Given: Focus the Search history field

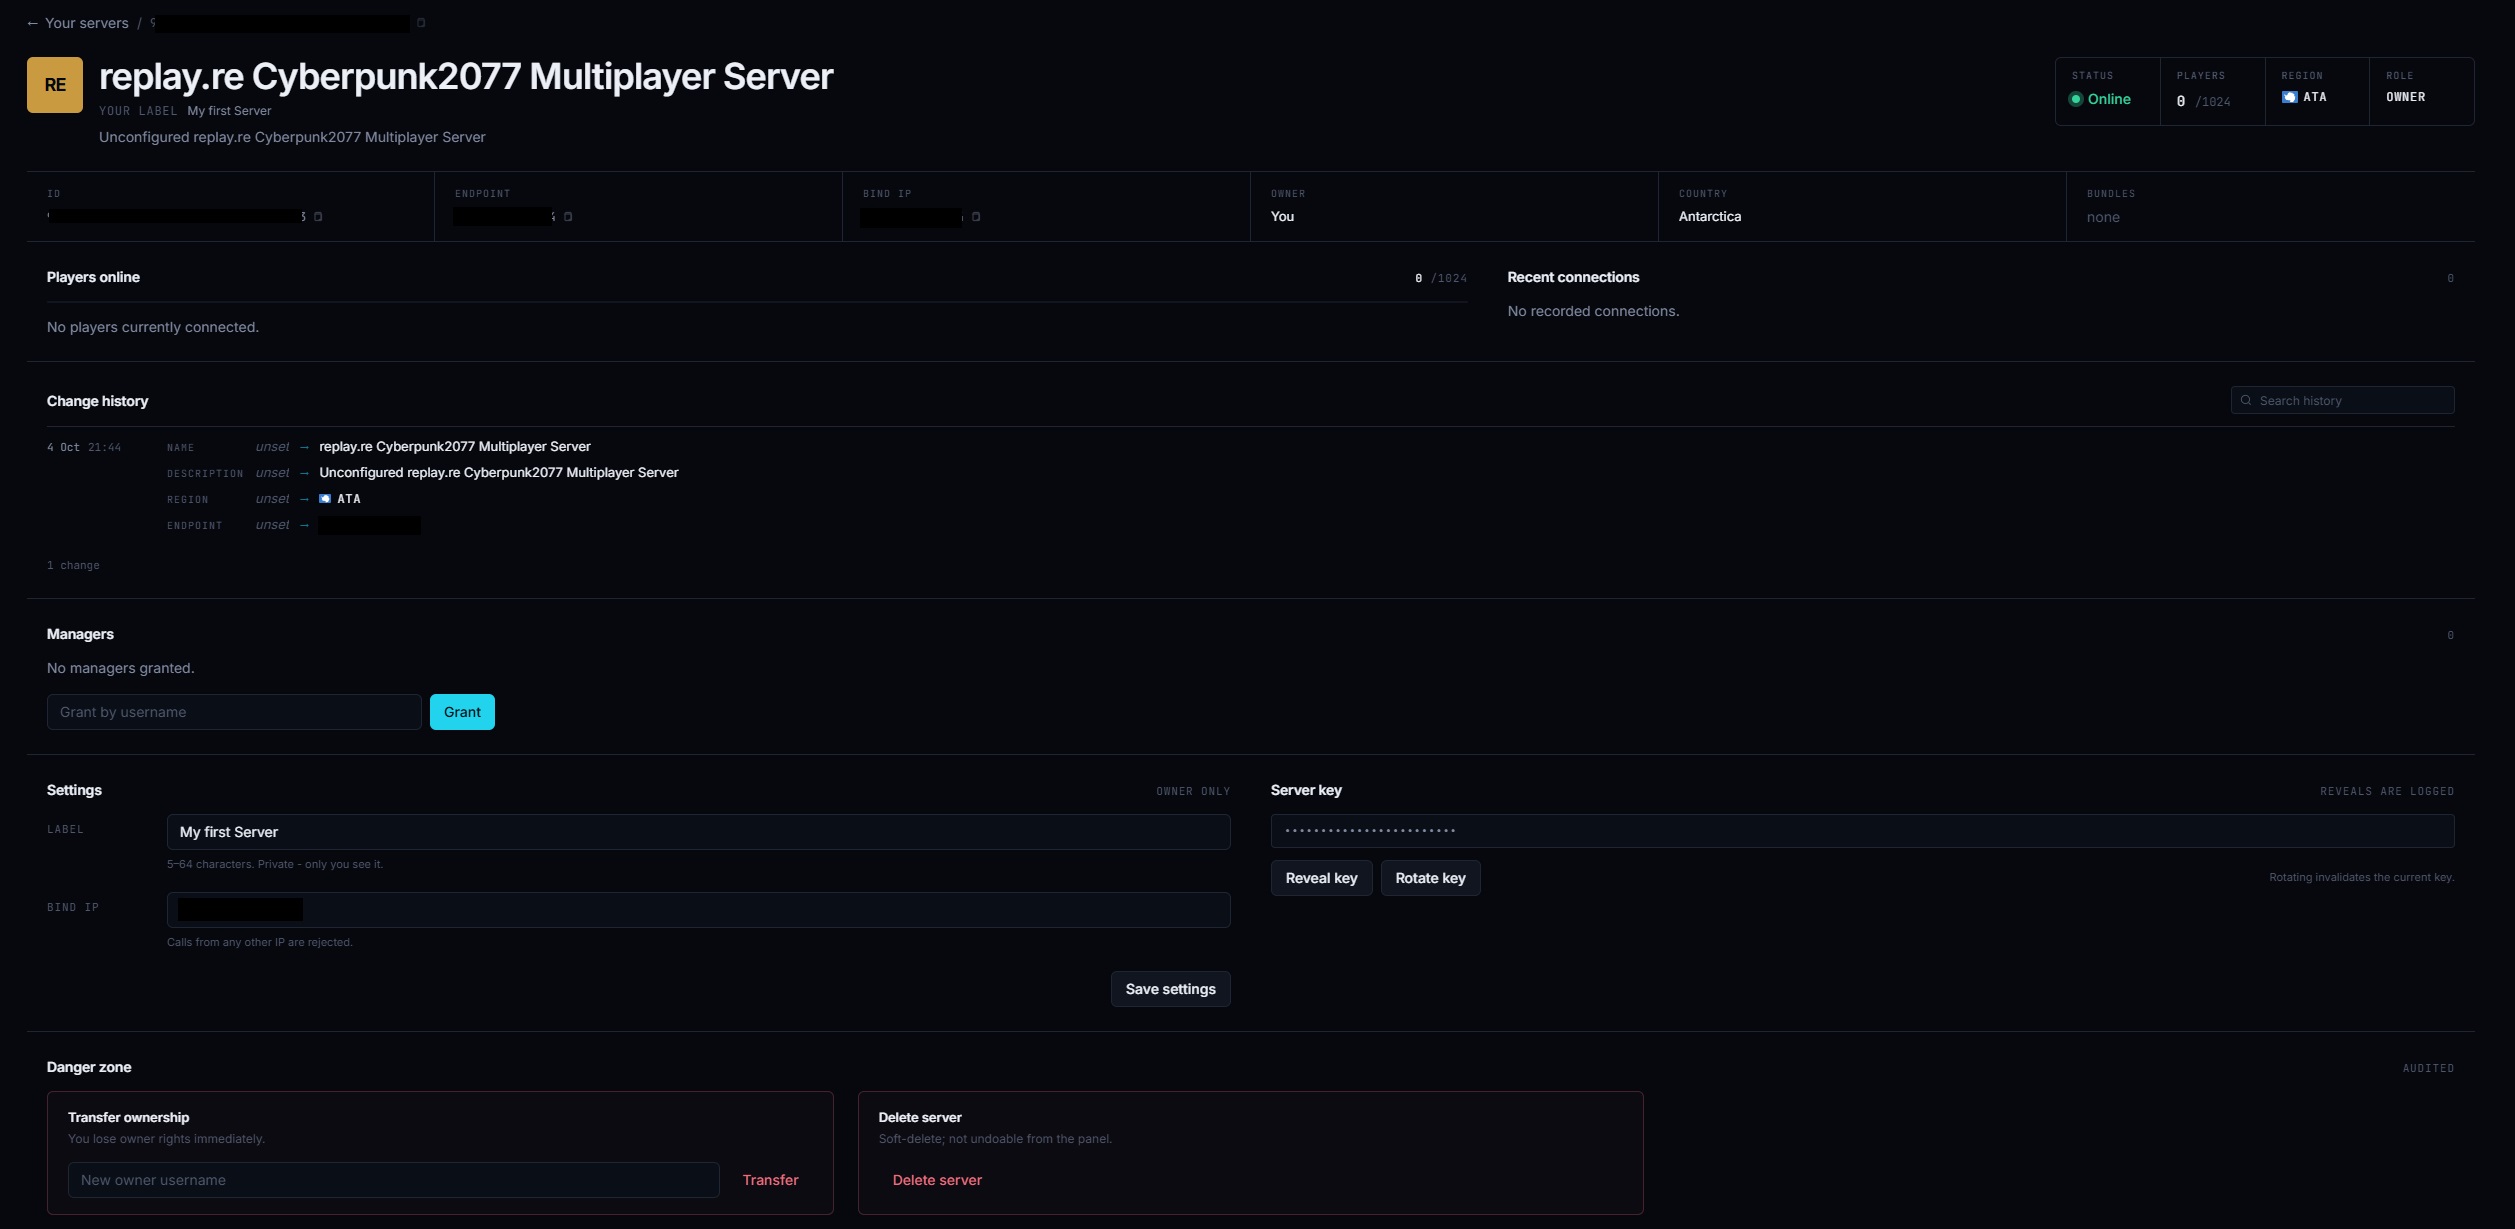Looking at the screenshot, I should pos(2342,400).
